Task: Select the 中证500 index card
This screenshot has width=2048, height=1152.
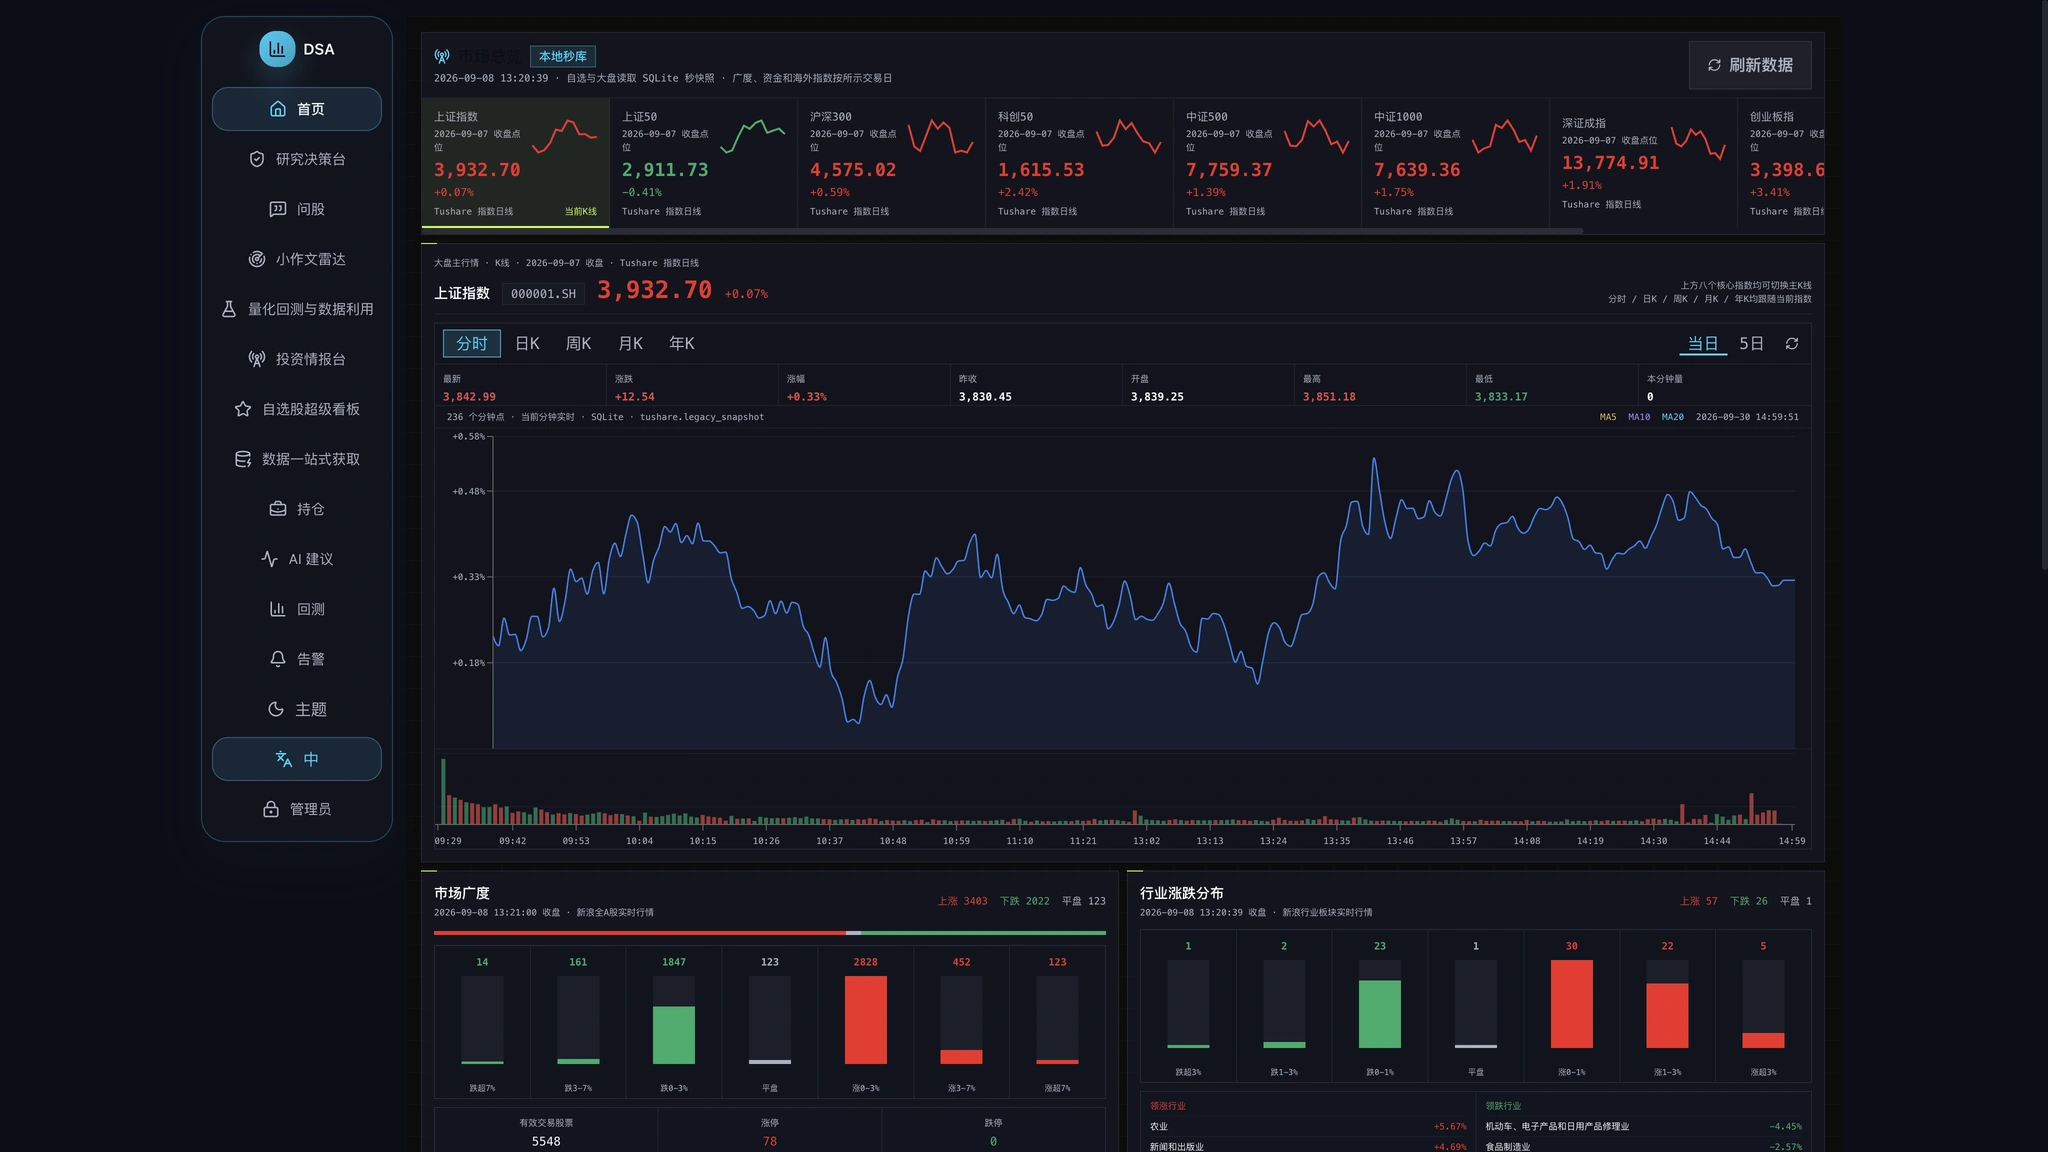Action: pos(1267,163)
